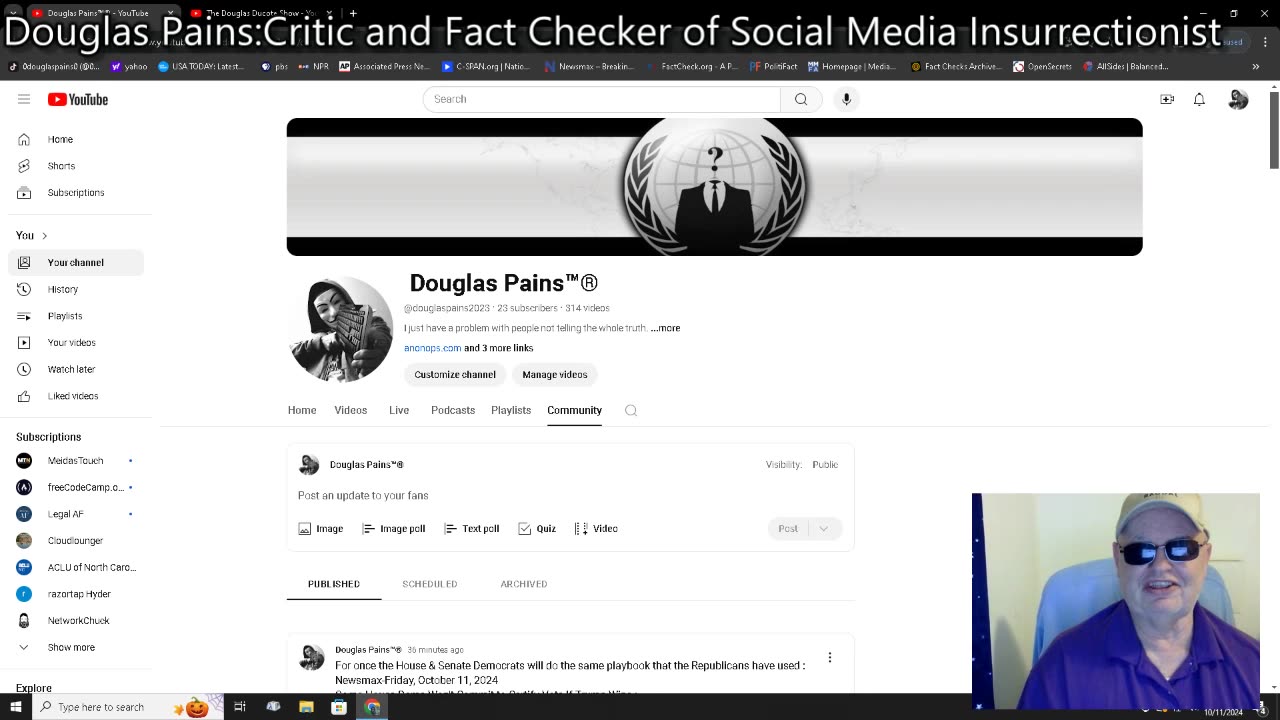Image resolution: width=1280 pixels, height=720 pixels.
Task: Open the notifications bell
Action: (x=1199, y=99)
